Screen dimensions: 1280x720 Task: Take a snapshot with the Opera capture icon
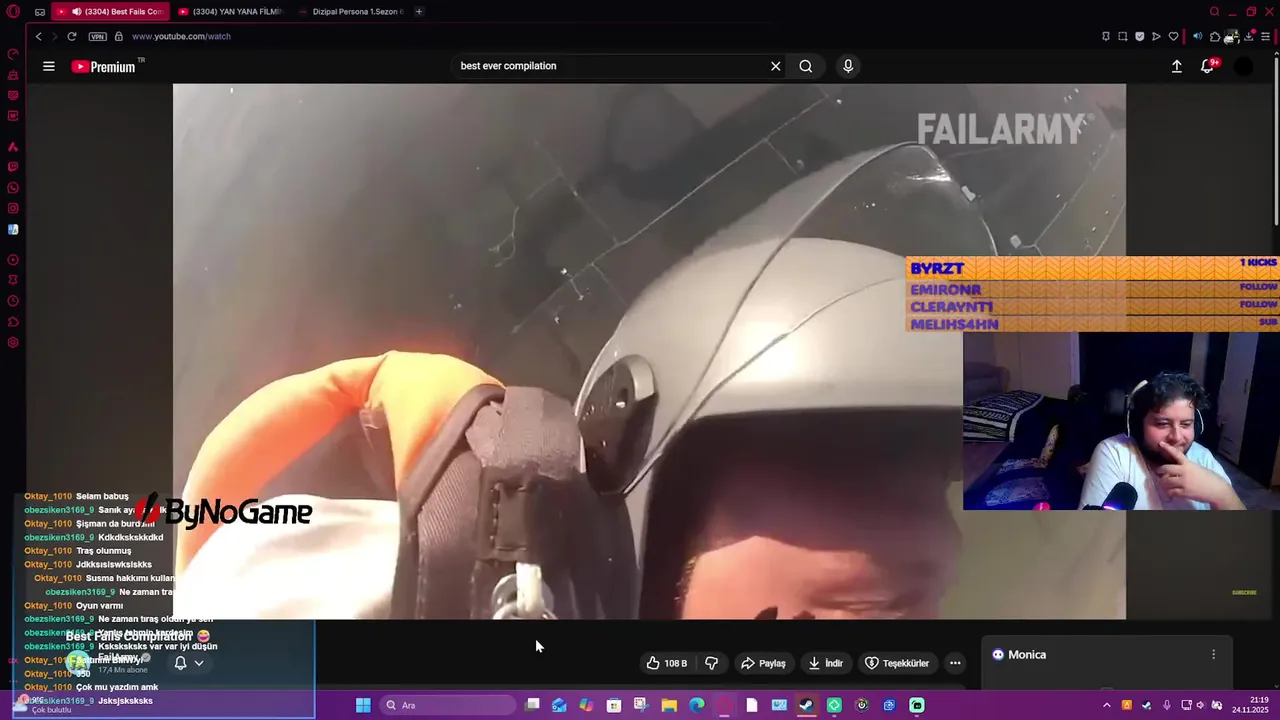coord(1122,36)
